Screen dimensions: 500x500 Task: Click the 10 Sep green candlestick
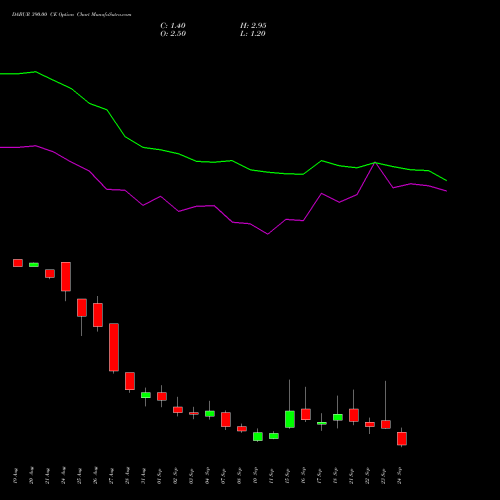(x=258, y=436)
